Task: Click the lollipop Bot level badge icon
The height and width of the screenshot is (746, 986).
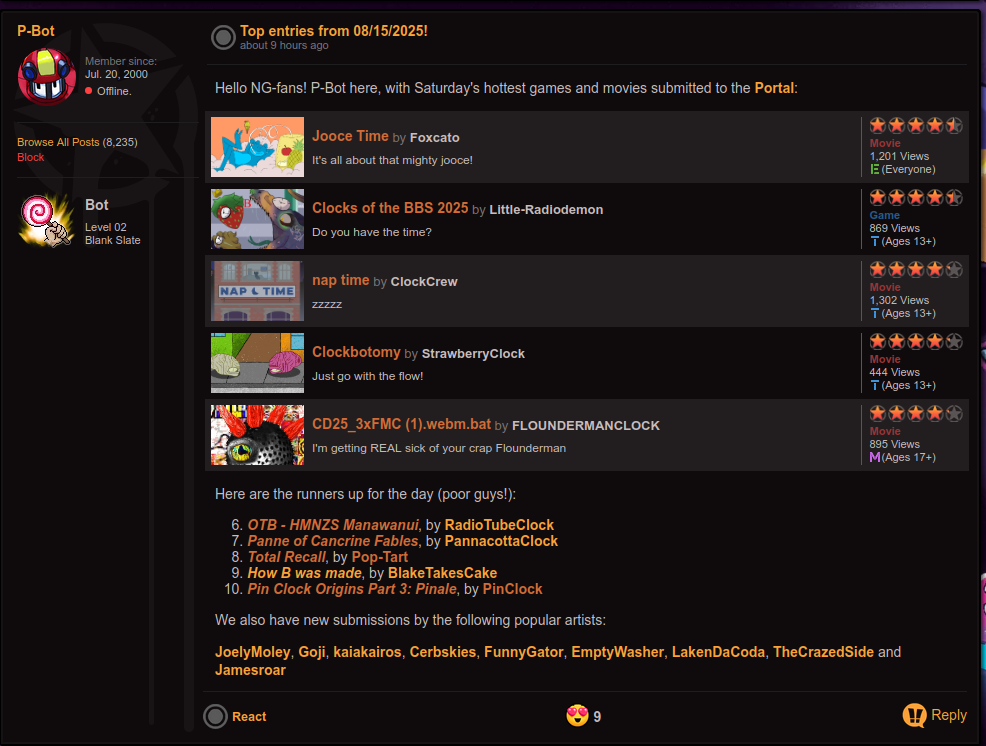Action: pyautogui.click(x=46, y=218)
